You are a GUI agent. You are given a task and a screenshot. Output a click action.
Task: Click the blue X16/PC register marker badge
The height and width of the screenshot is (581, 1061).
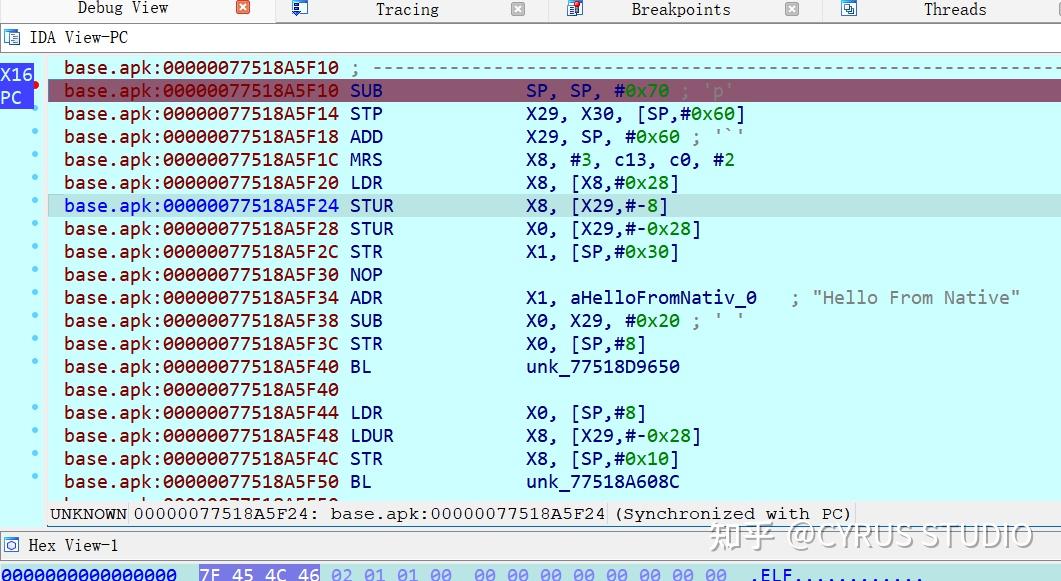click(15, 85)
